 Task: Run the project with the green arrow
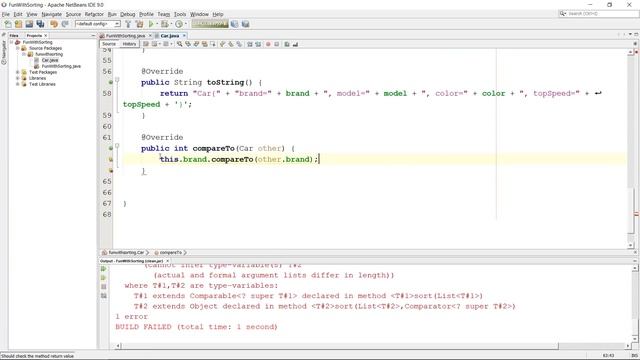pyautogui.click(x=151, y=24)
